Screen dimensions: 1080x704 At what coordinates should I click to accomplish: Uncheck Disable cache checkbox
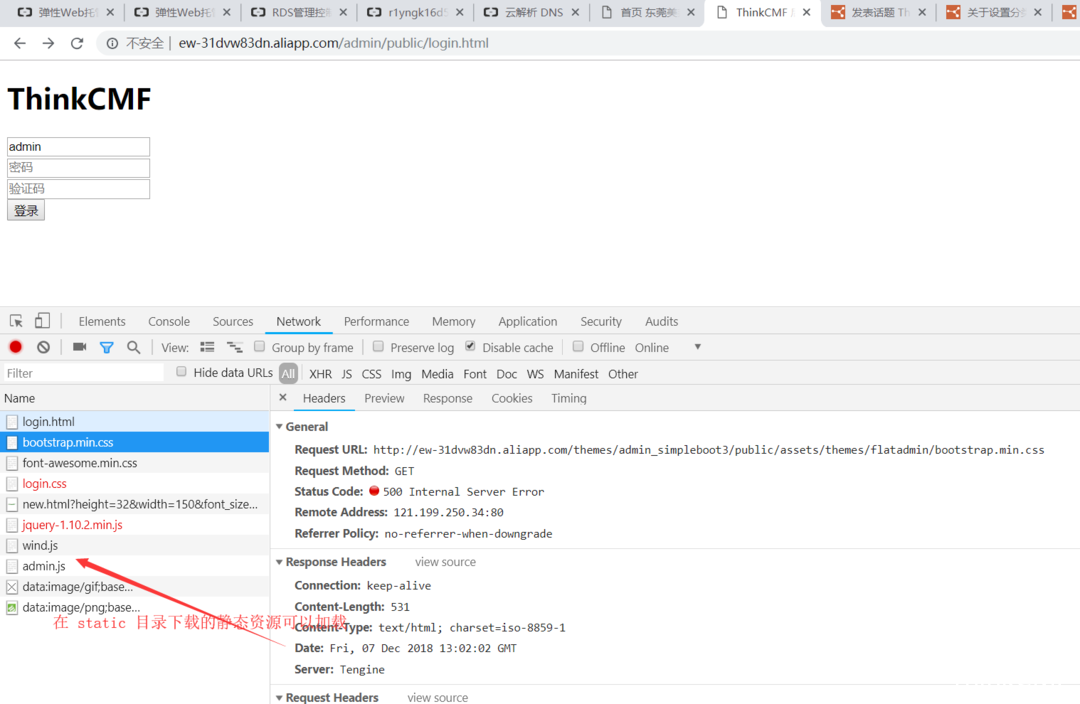pos(470,346)
